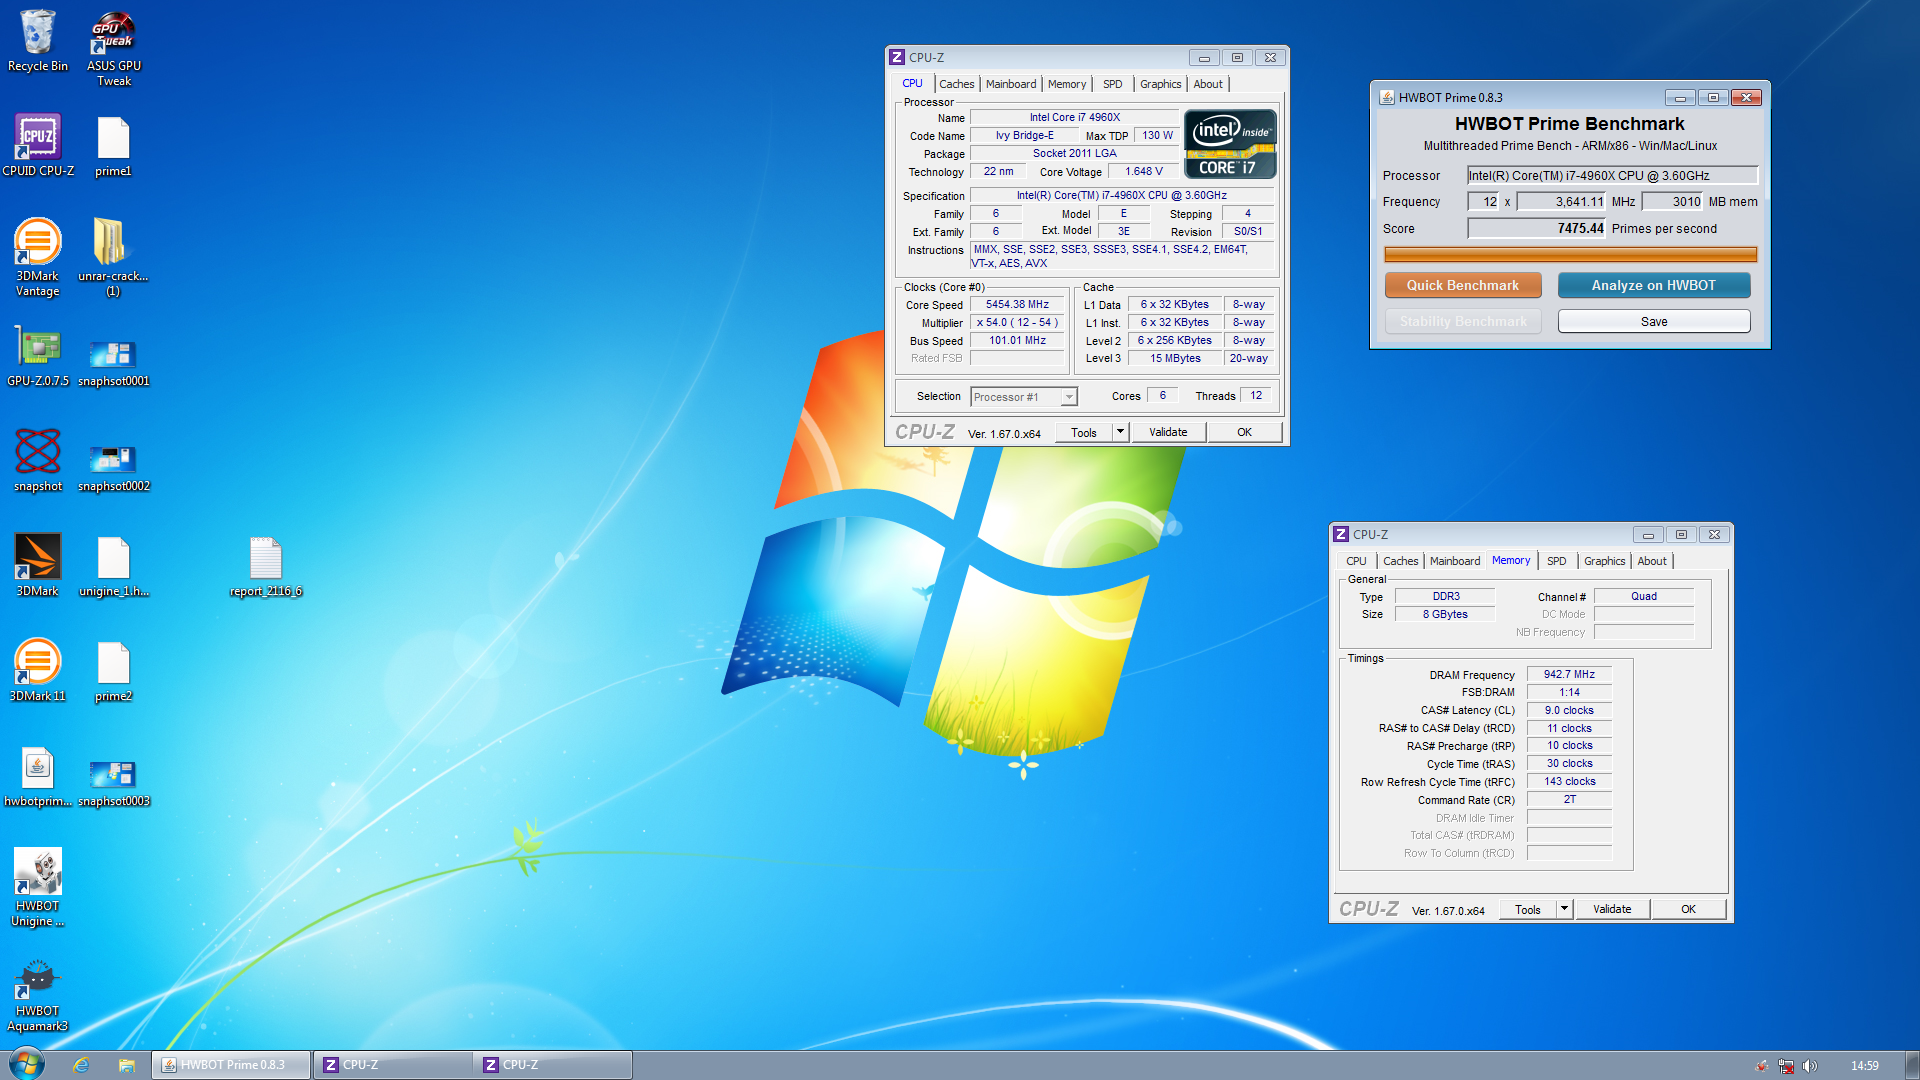1920x1080 pixels.
Task: Click Tools button in top CPU-Z
Action: [1084, 432]
